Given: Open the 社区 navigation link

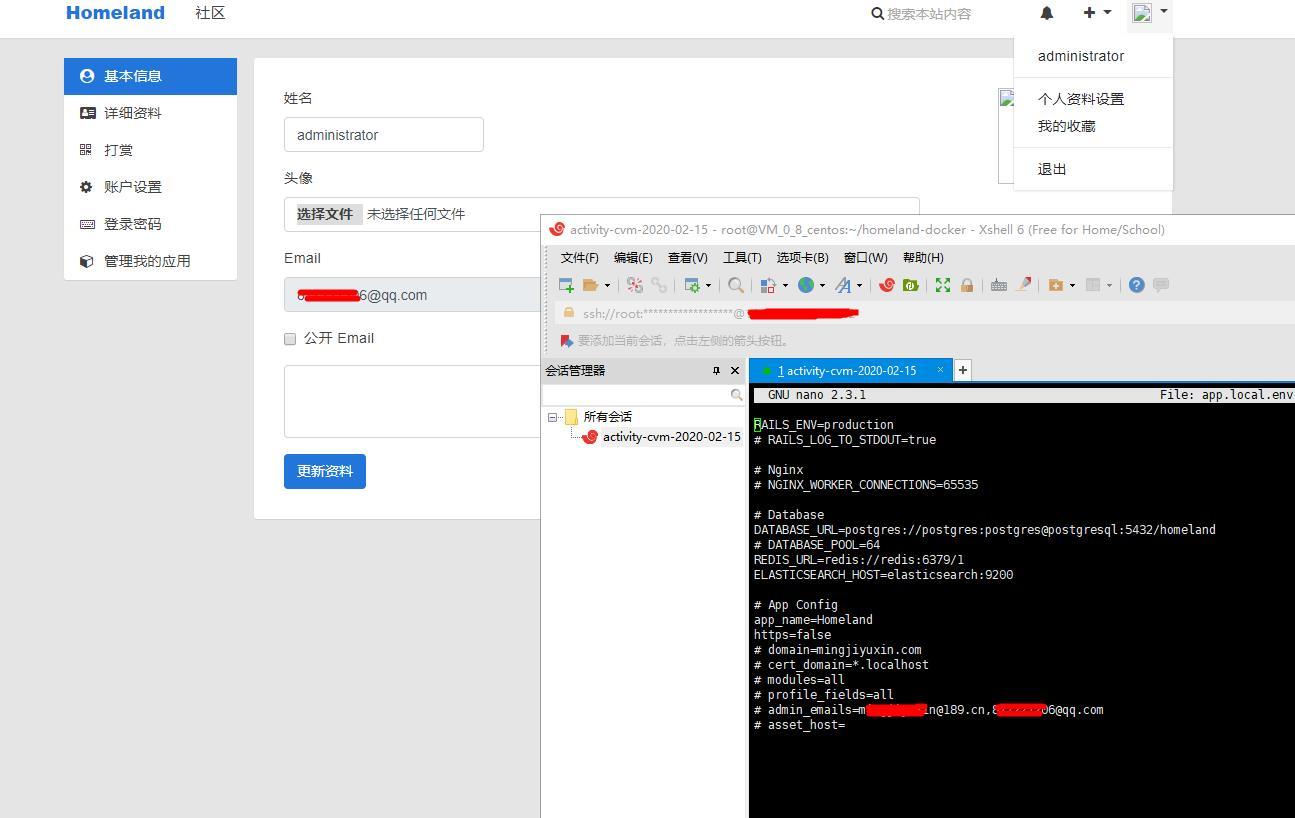Looking at the screenshot, I should [210, 13].
